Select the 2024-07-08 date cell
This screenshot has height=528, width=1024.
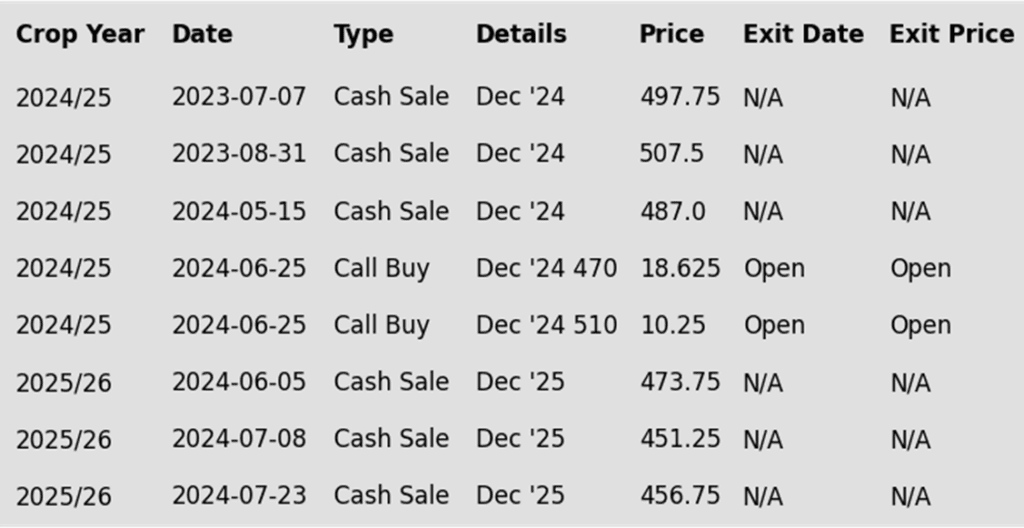(x=239, y=438)
